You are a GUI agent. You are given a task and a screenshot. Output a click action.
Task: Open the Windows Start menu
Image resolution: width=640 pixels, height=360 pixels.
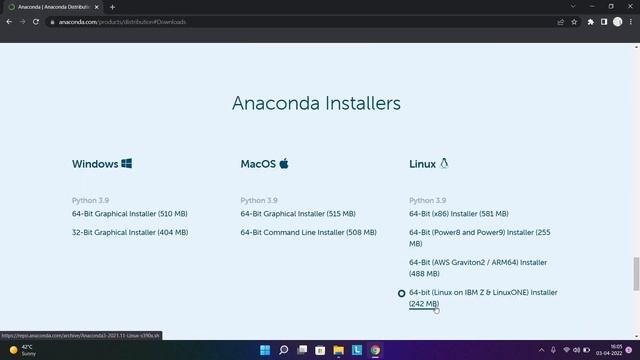(265, 350)
